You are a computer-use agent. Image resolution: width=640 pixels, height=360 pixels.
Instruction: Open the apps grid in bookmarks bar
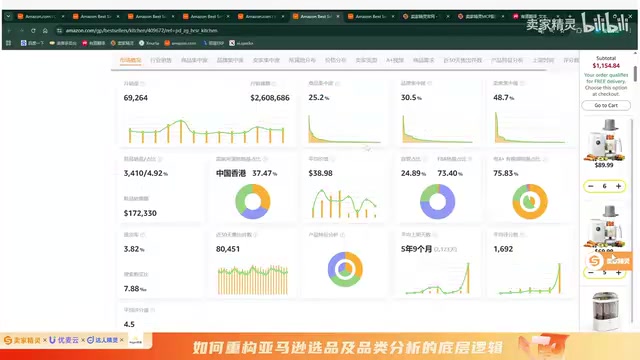pyautogui.click(x=9, y=43)
